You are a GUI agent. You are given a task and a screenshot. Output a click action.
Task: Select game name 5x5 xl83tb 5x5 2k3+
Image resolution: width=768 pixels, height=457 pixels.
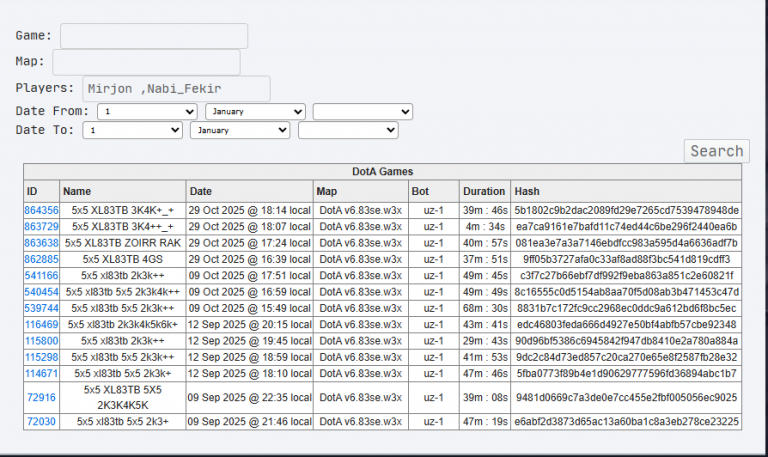(x=122, y=422)
